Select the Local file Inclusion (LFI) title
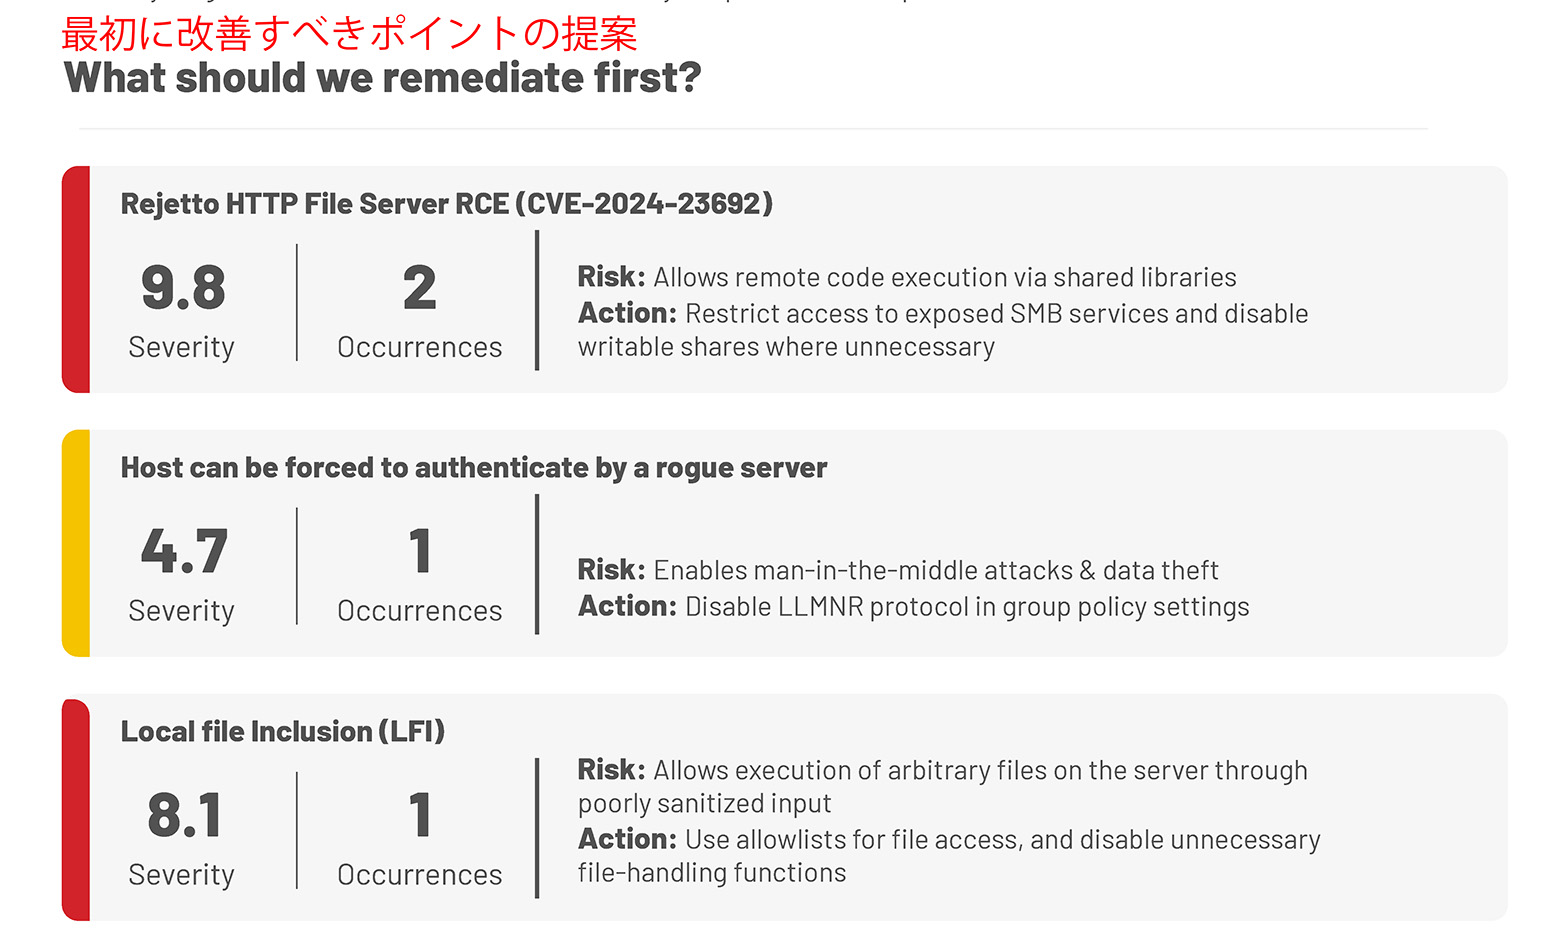The width and height of the screenshot is (1549, 952). coord(282,732)
